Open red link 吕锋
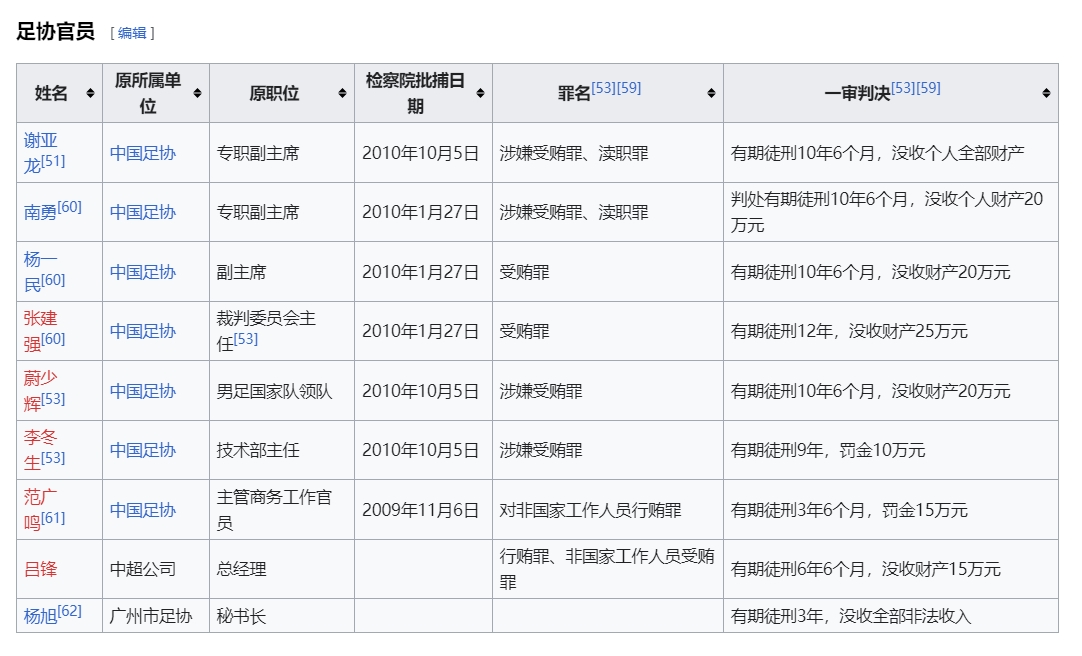Viewport: 1082px width, 656px height. pyautogui.click(x=40, y=569)
